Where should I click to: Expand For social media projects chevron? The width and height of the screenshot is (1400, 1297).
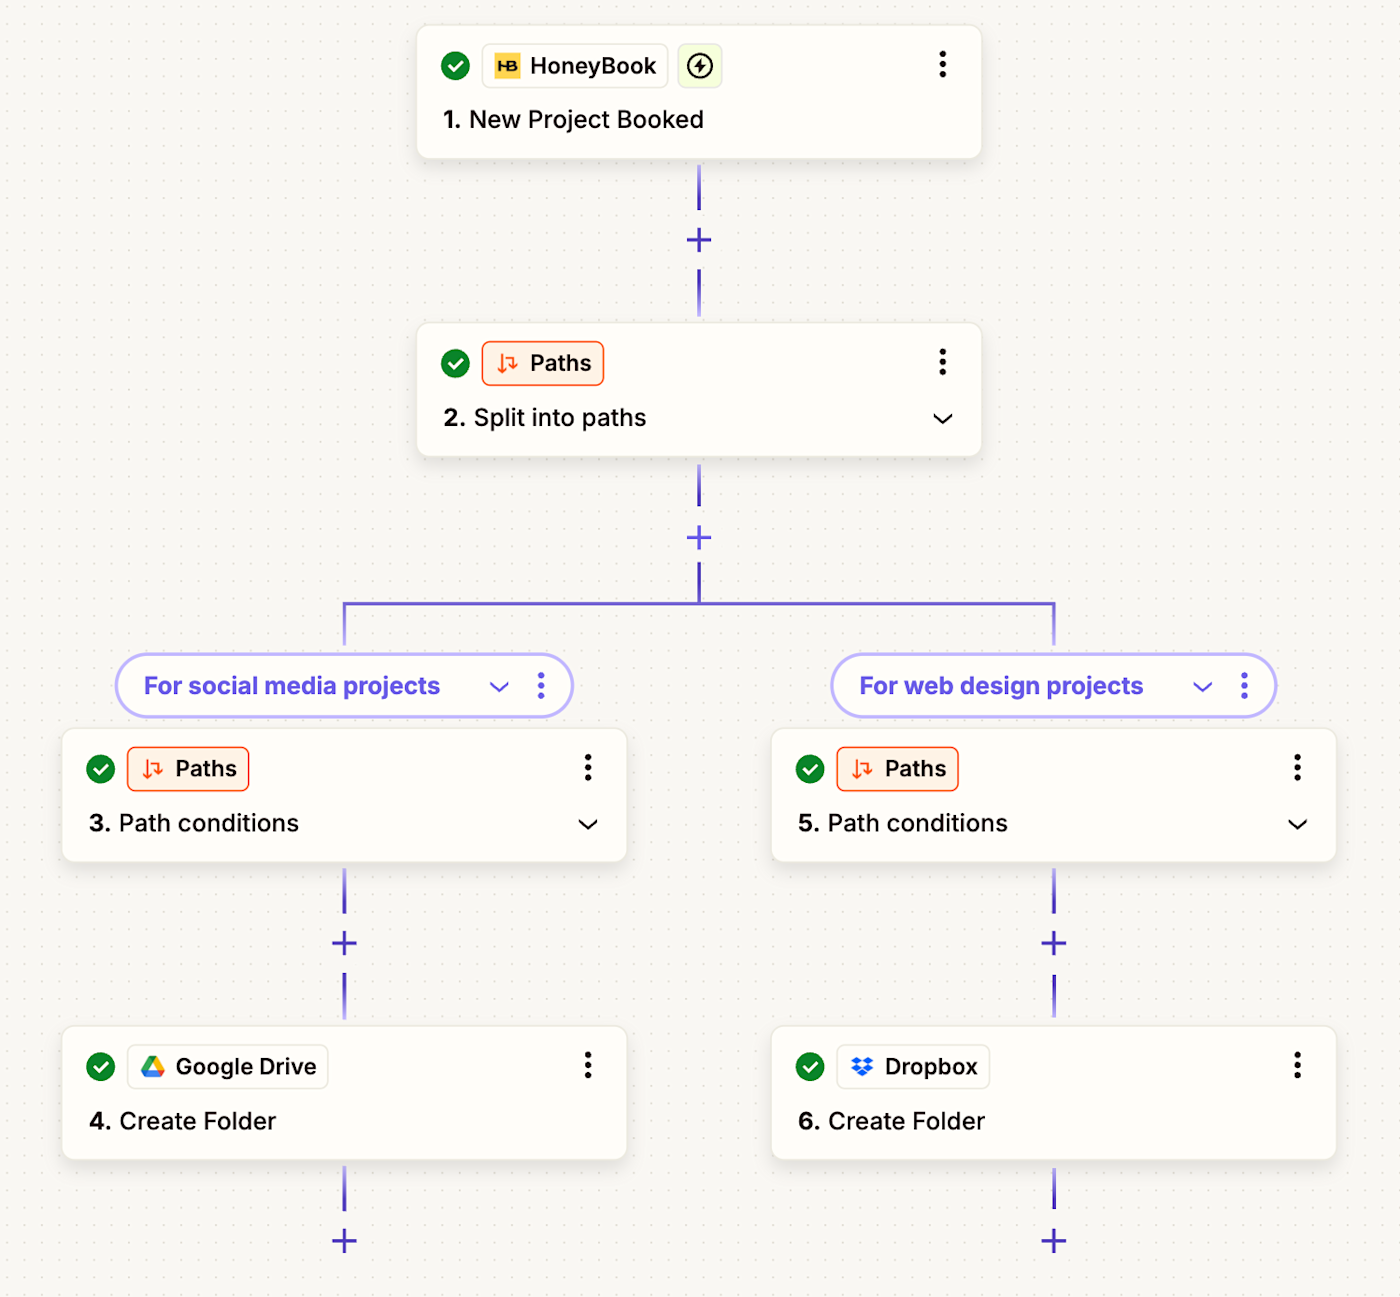499,686
